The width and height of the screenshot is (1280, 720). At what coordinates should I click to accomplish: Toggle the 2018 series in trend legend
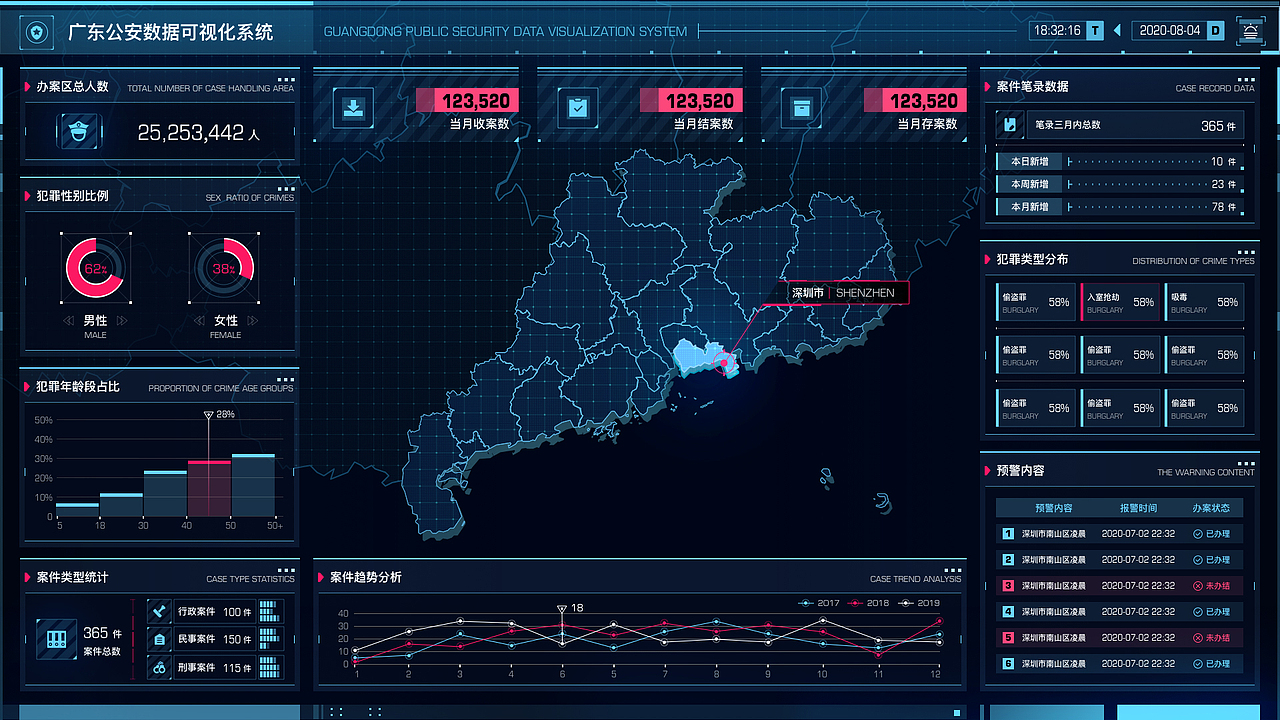coord(869,603)
